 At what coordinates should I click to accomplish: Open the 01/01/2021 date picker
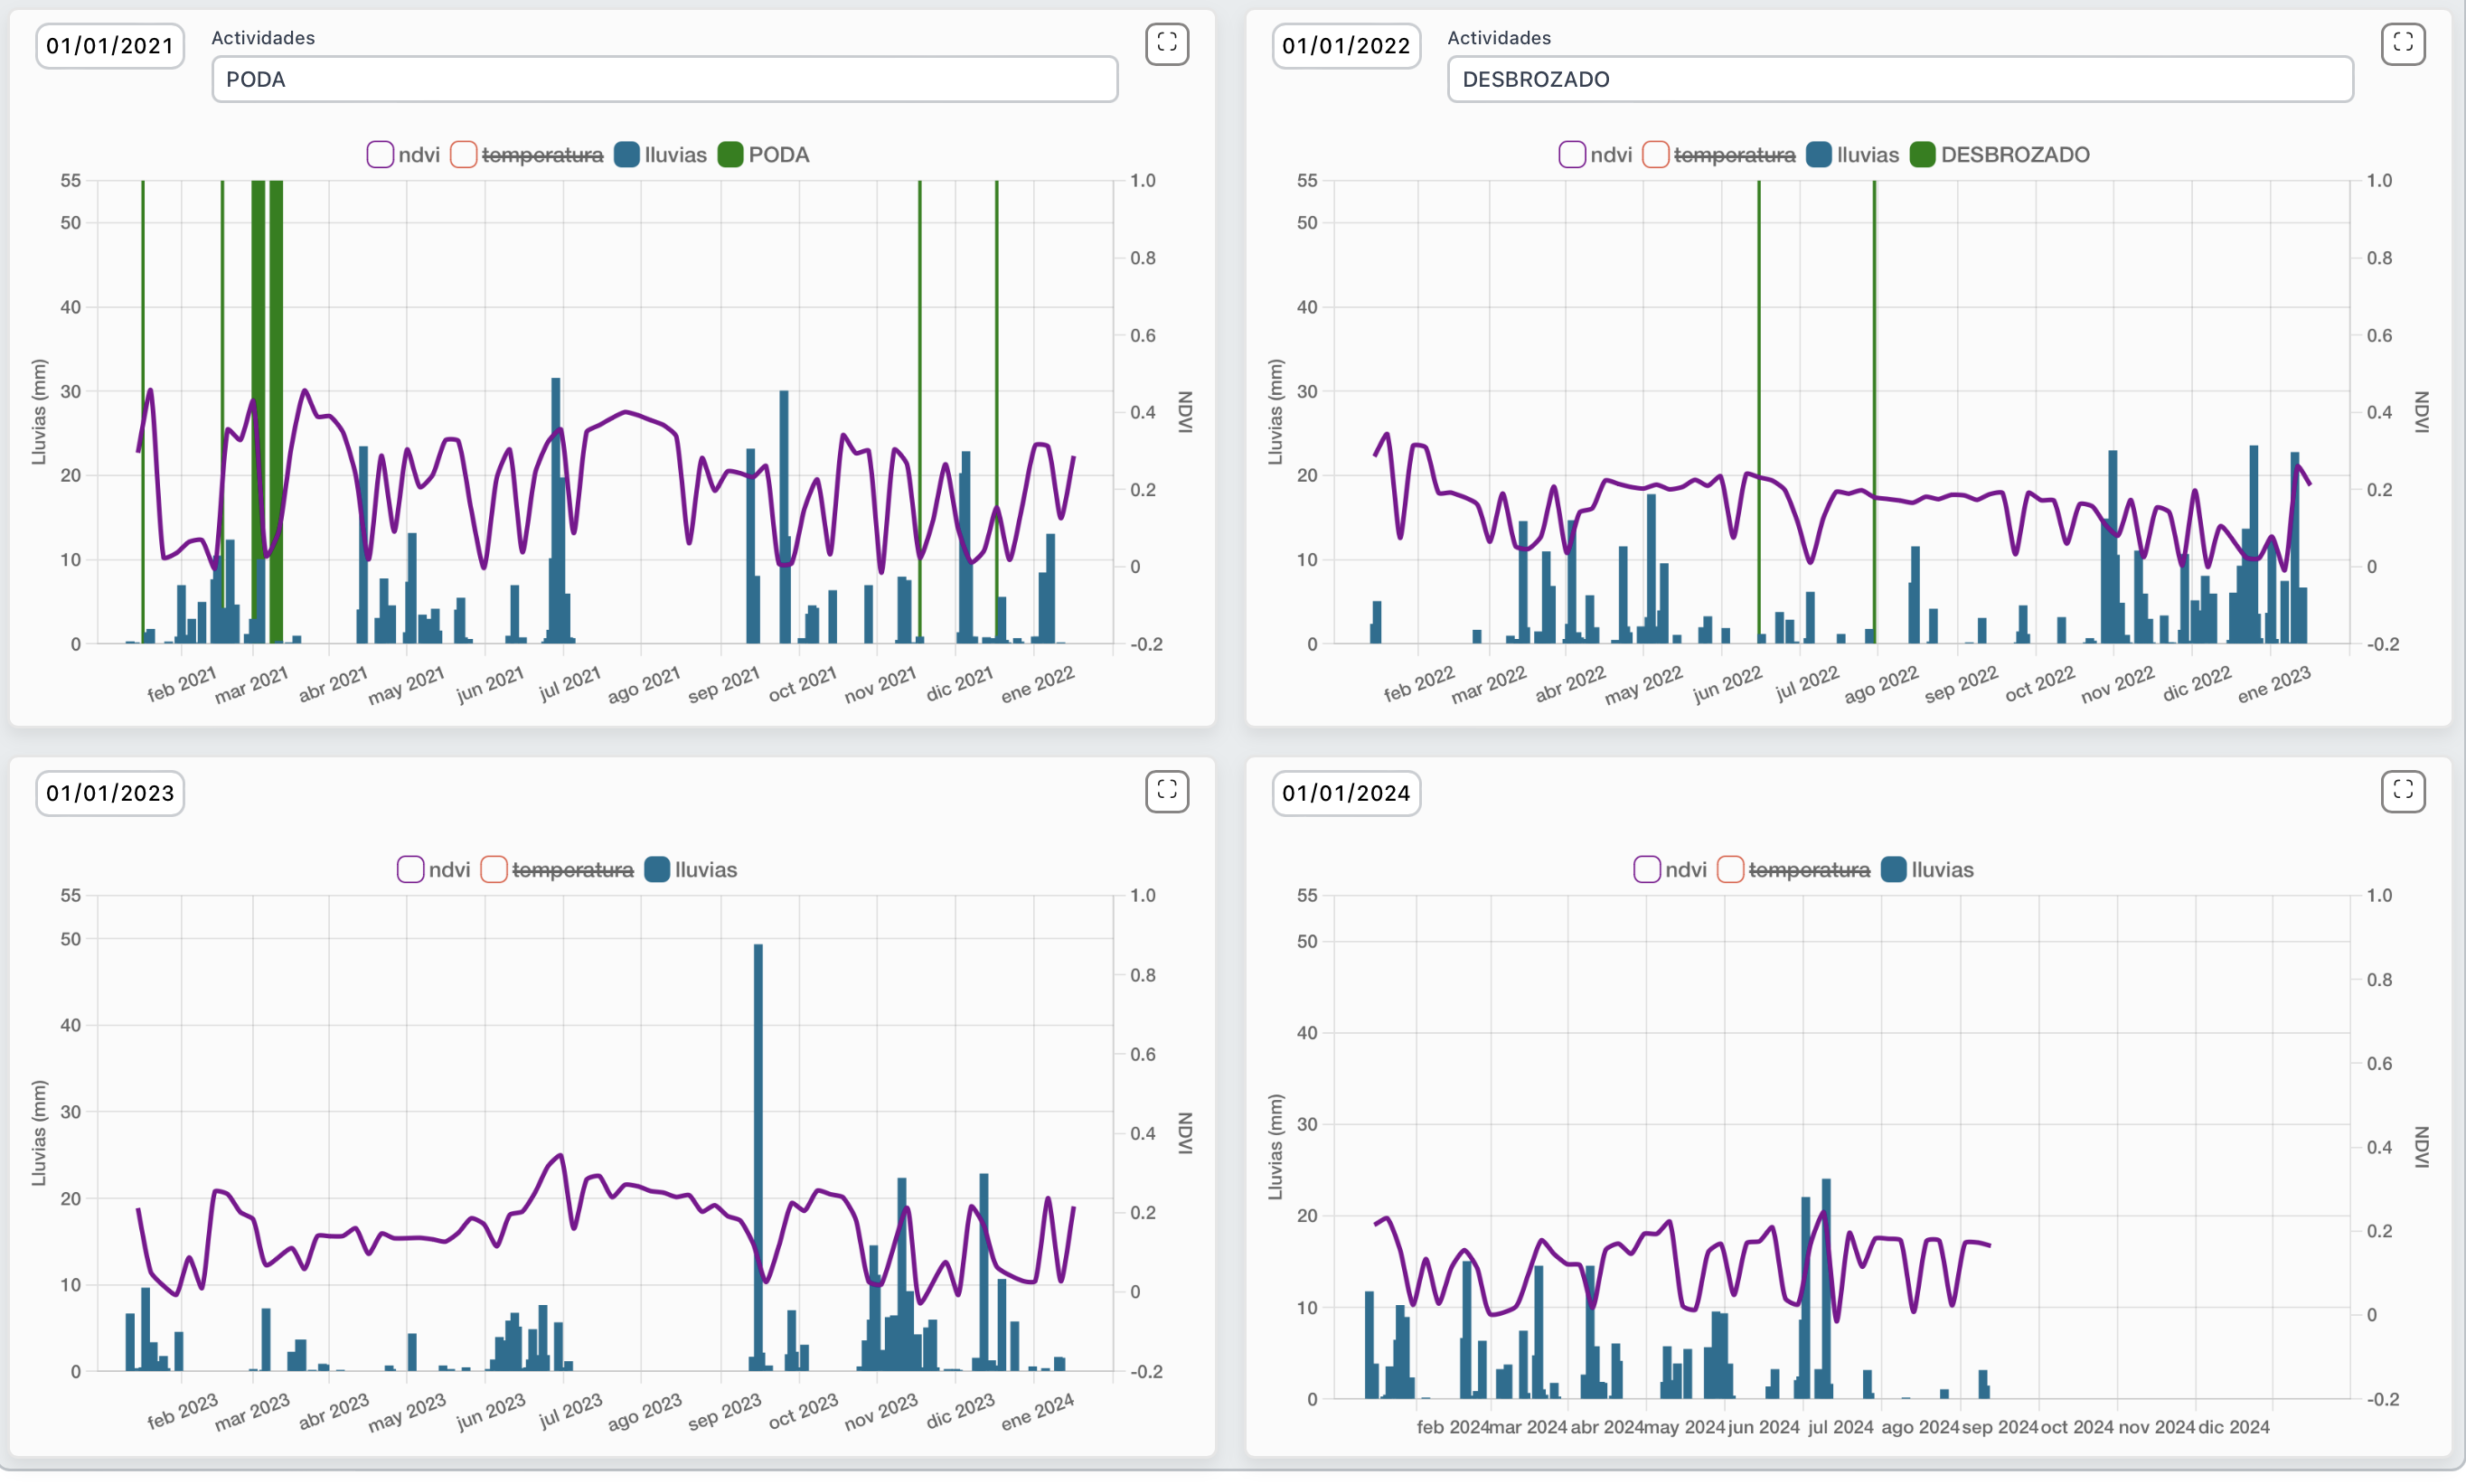(x=110, y=46)
